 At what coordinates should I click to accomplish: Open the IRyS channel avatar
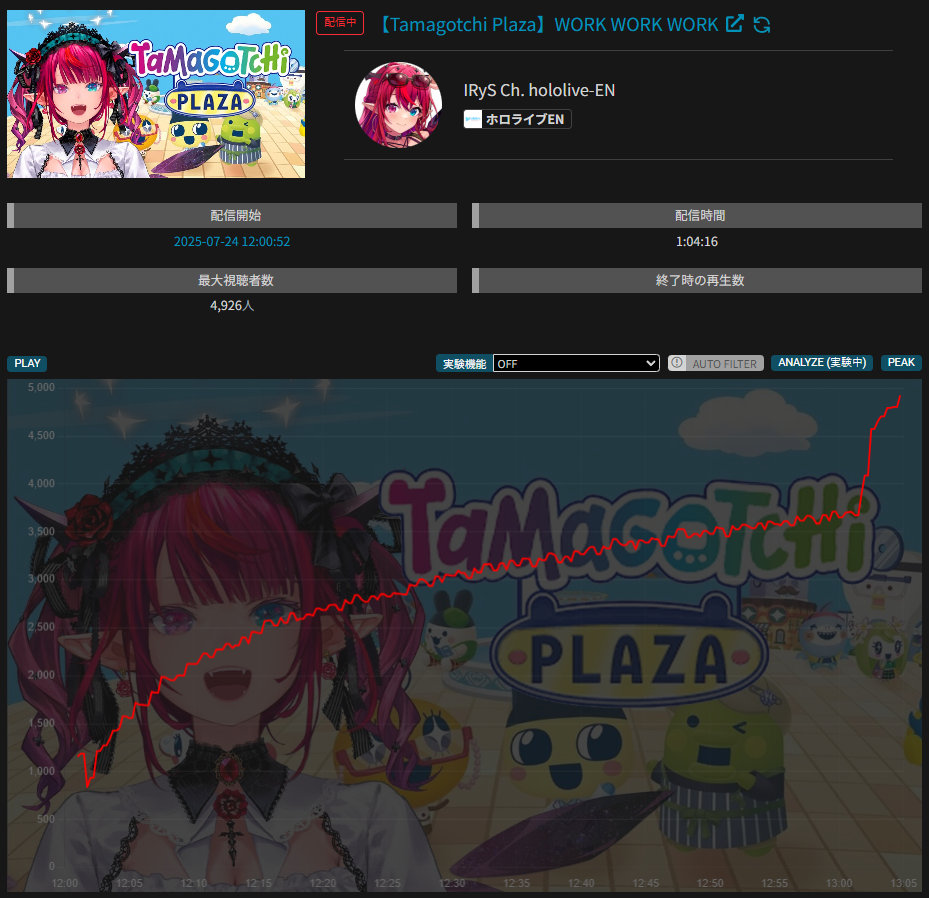(x=398, y=105)
